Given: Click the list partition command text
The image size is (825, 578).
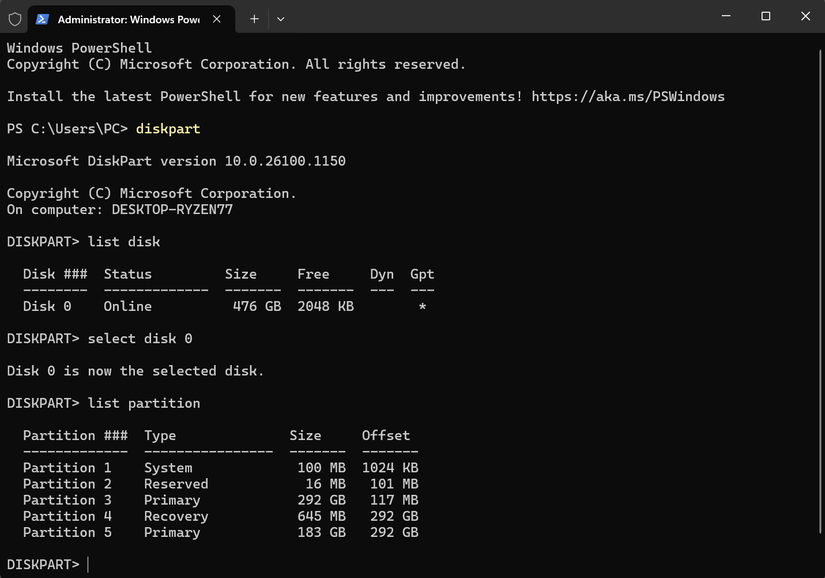Looking at the screenshot, I should click(142, 402).
